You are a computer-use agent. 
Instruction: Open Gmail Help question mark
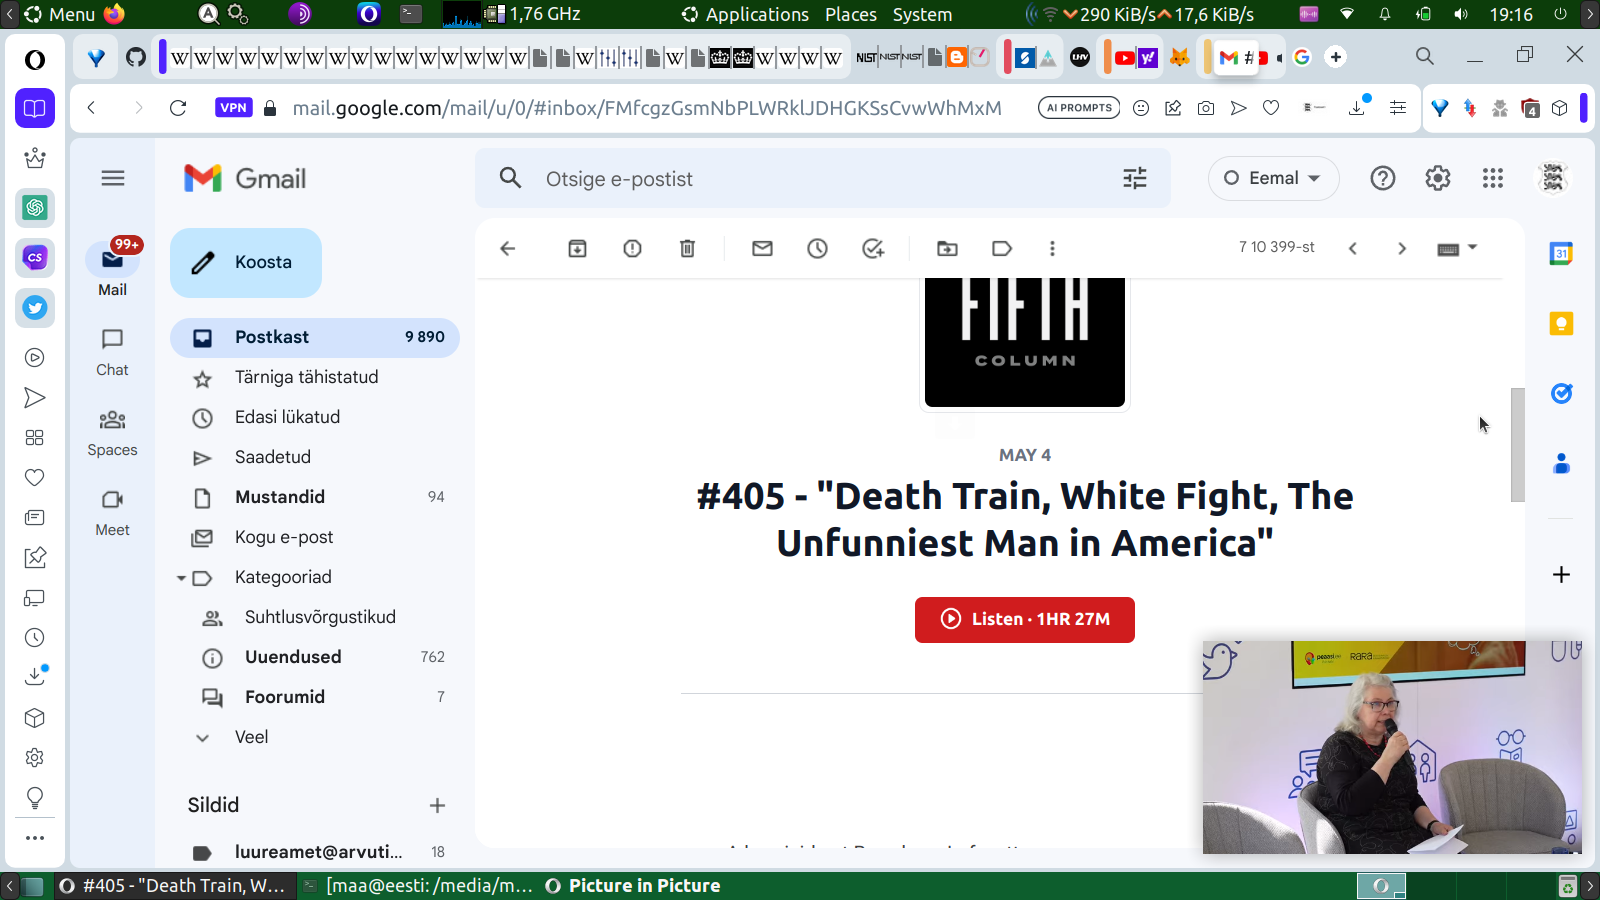tap(1383, 178)
